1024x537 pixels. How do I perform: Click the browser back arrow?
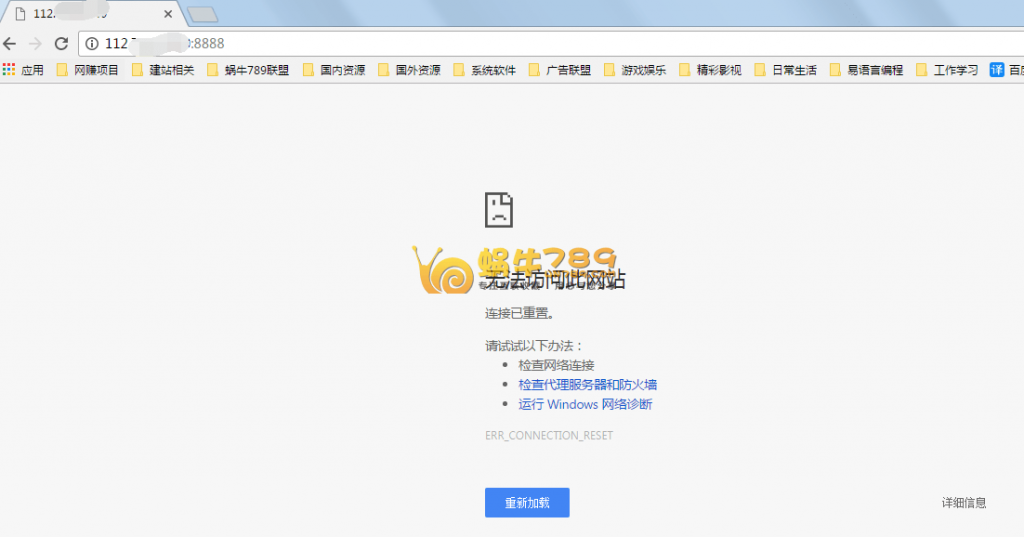point(10,44)
